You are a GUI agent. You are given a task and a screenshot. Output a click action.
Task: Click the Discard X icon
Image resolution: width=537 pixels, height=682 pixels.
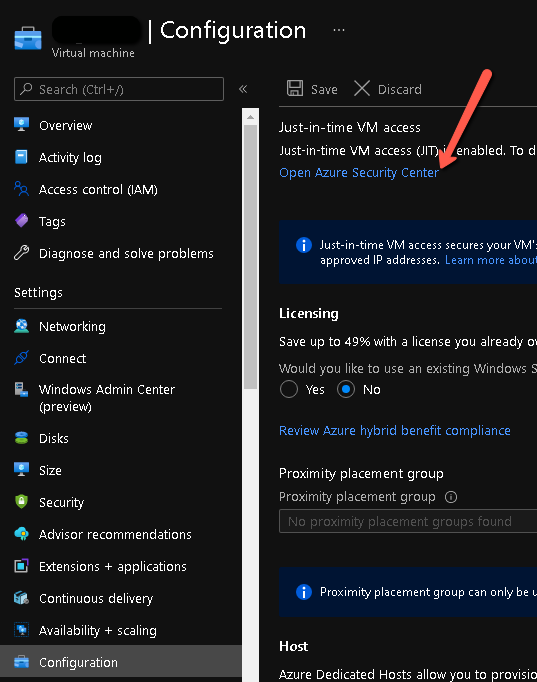[x=362, y=88]
